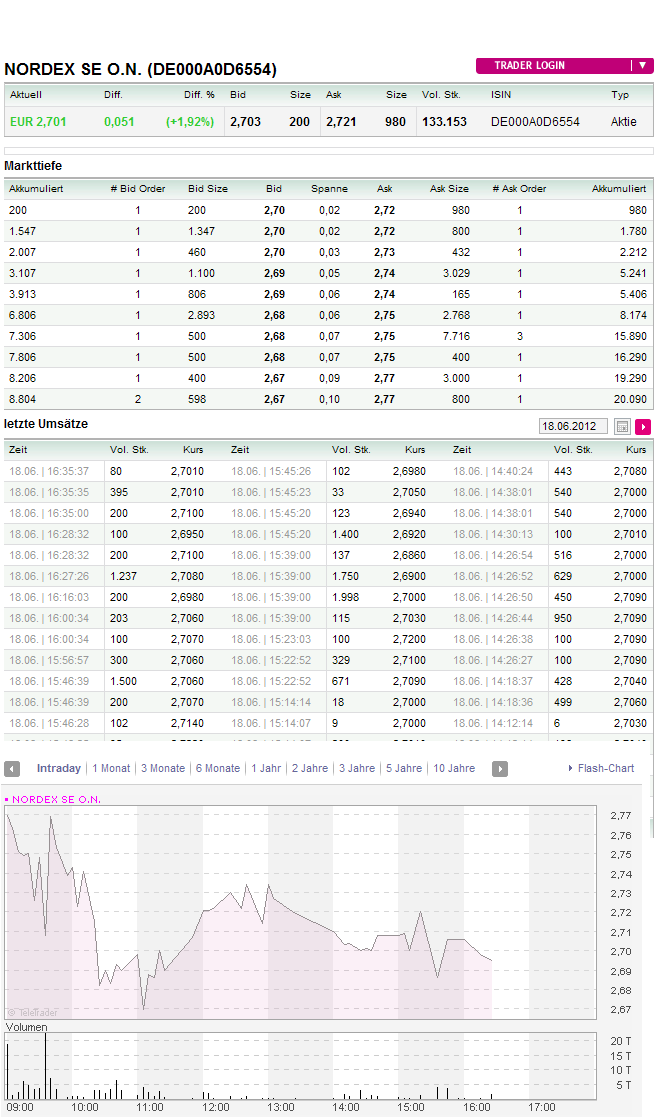This screenshot has height=1117, width=656.
Task: Show the 1 Jahr chart
Action: click(x=266, y=768)
